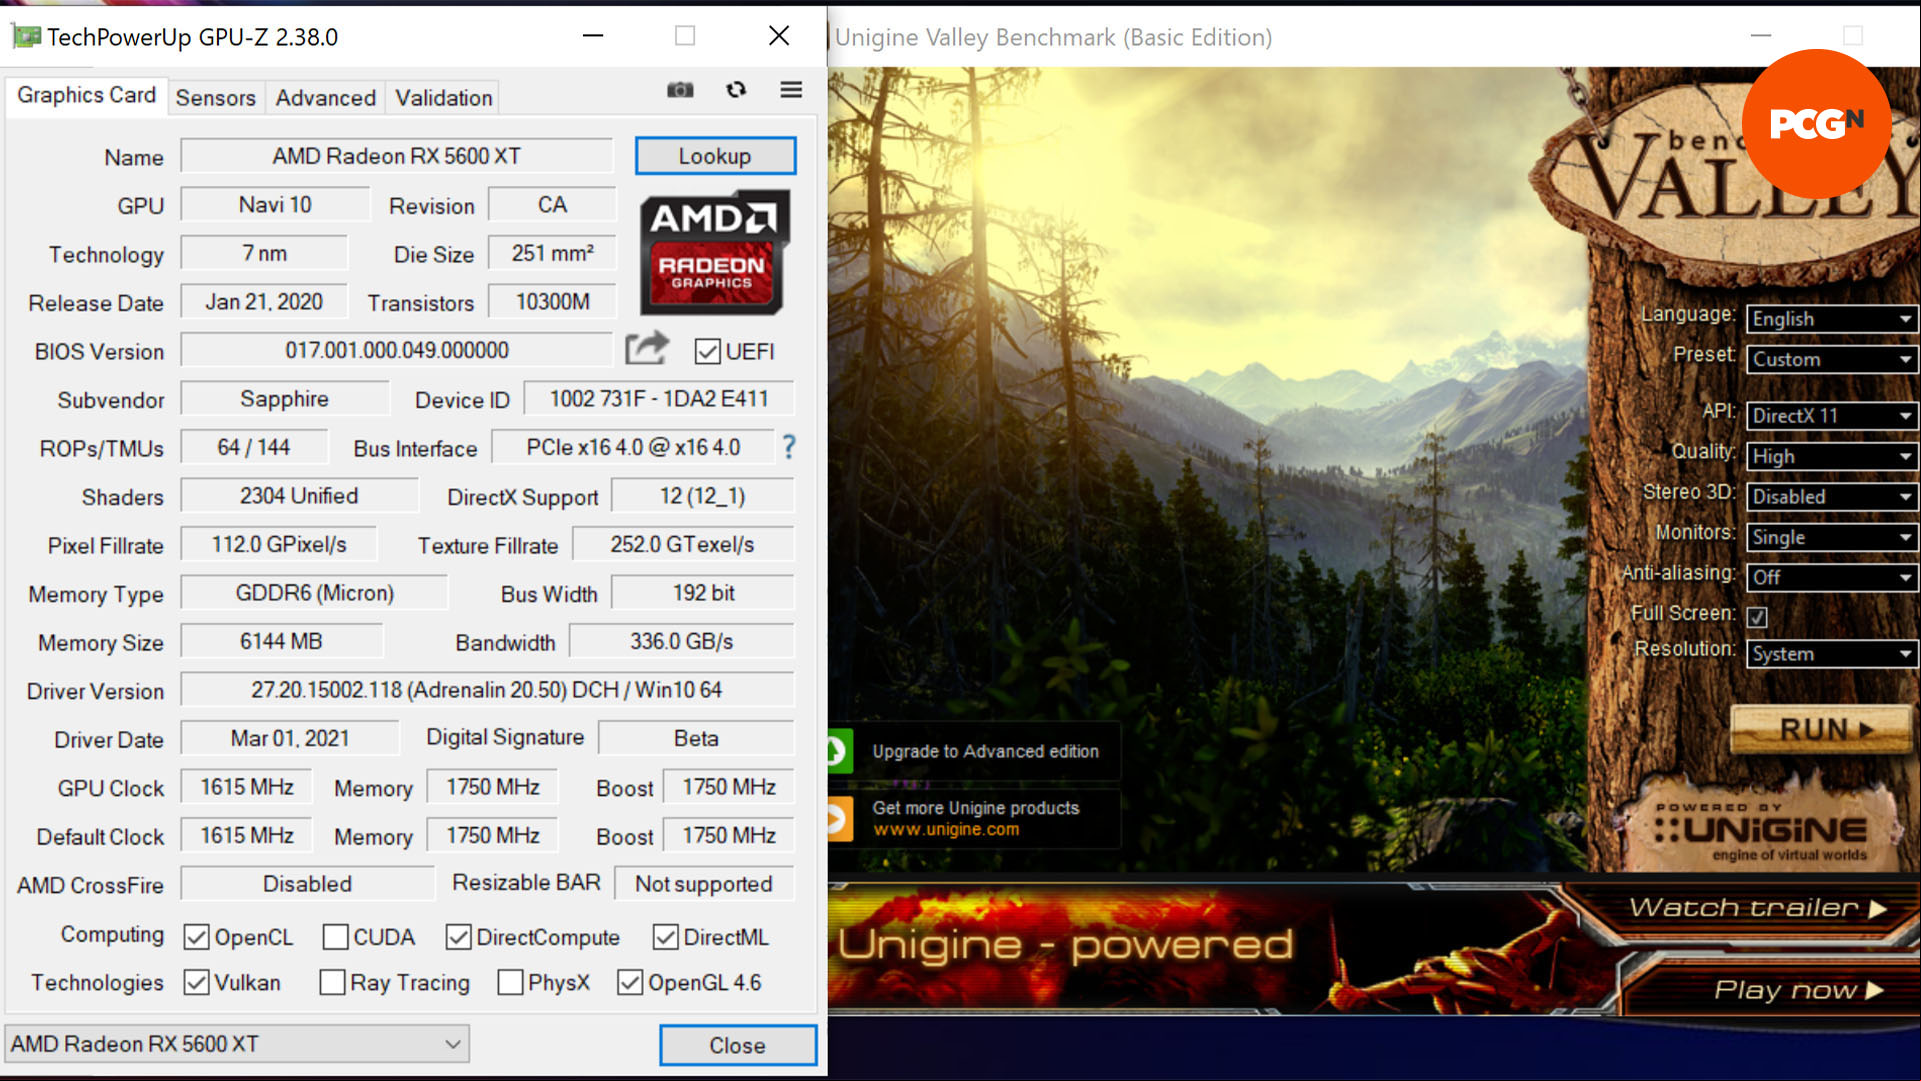Toggle the UEFI checkbox
Screen dimensions: 1921x1081
tap(707, 352)
